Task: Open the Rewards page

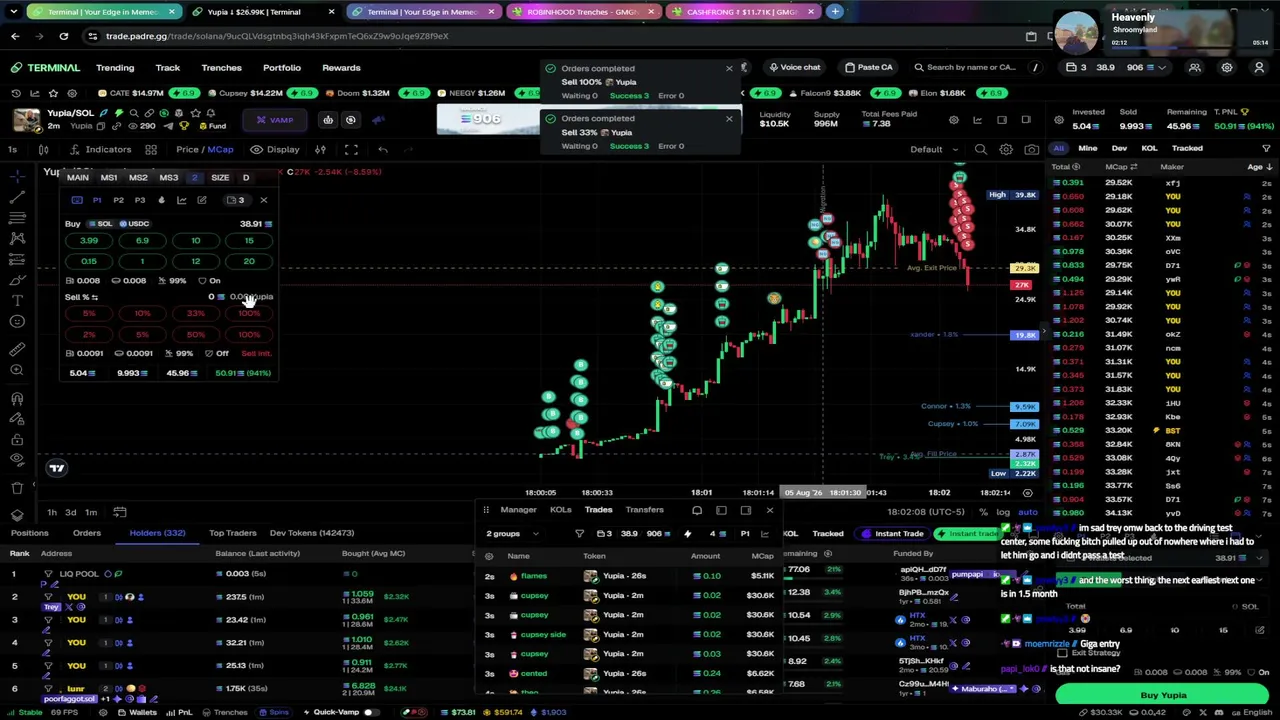Action: pyautogui.click(x=341, y=68)
